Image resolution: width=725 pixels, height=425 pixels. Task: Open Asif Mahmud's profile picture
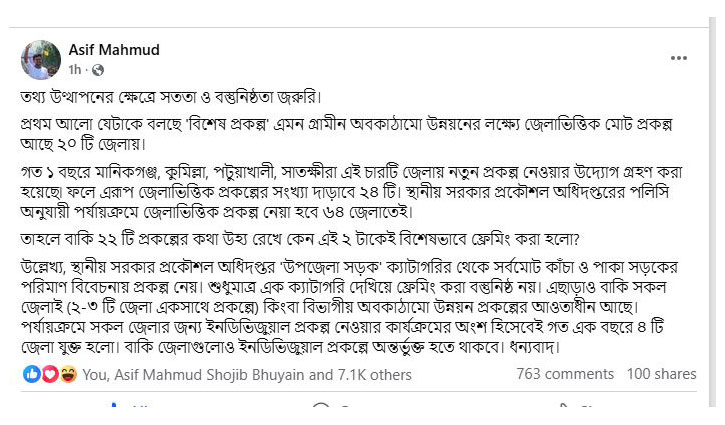(40, 59)
